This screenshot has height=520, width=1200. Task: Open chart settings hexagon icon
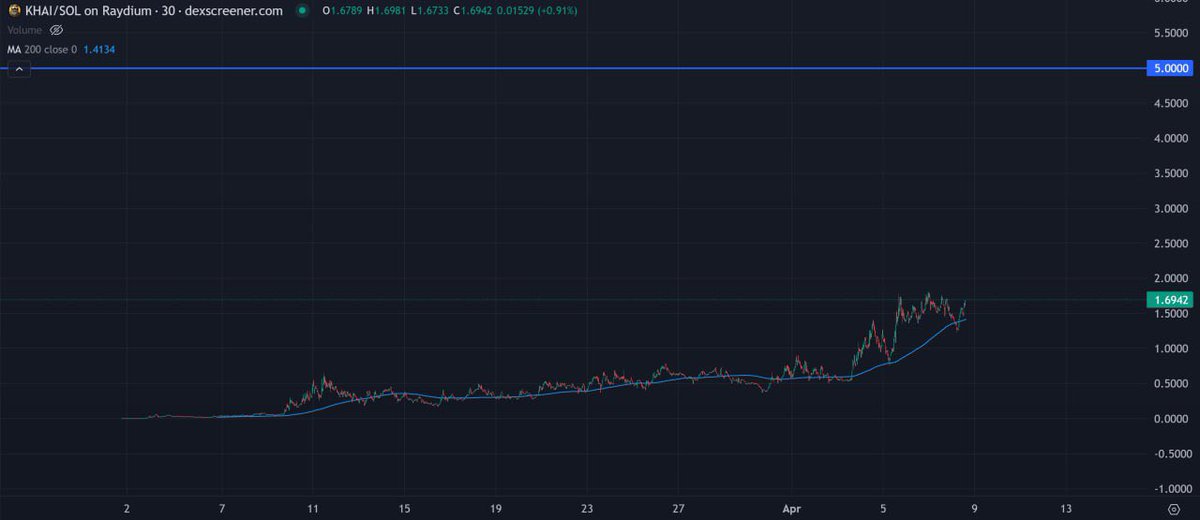click(x=1172, y=508)
